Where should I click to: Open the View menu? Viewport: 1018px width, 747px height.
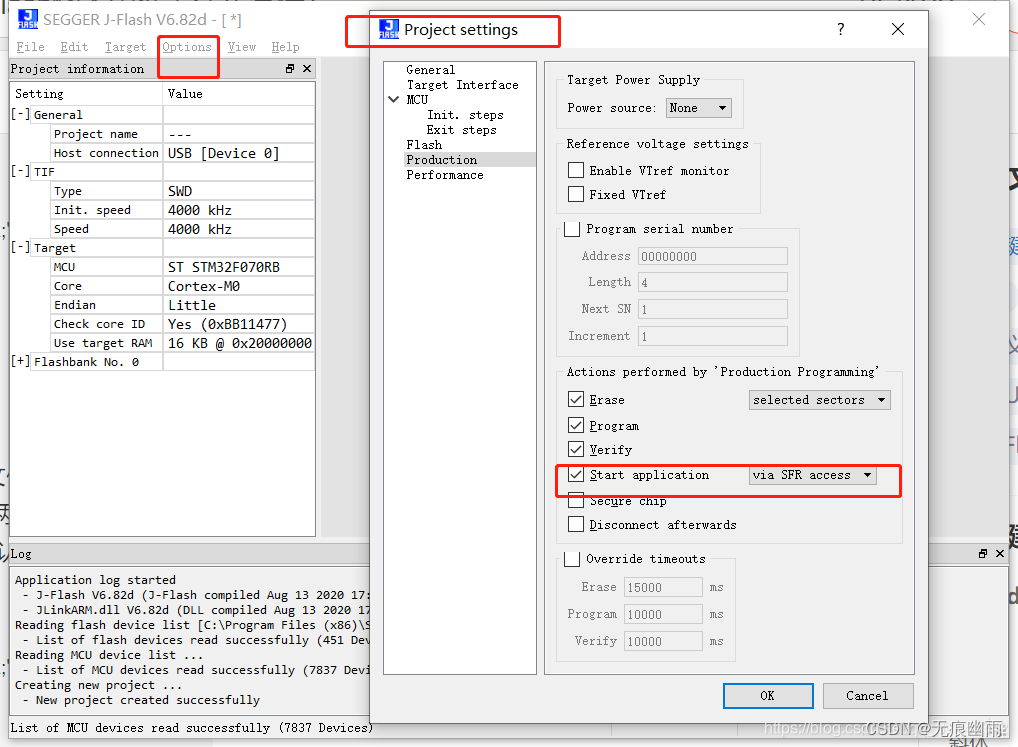(242, 47)
